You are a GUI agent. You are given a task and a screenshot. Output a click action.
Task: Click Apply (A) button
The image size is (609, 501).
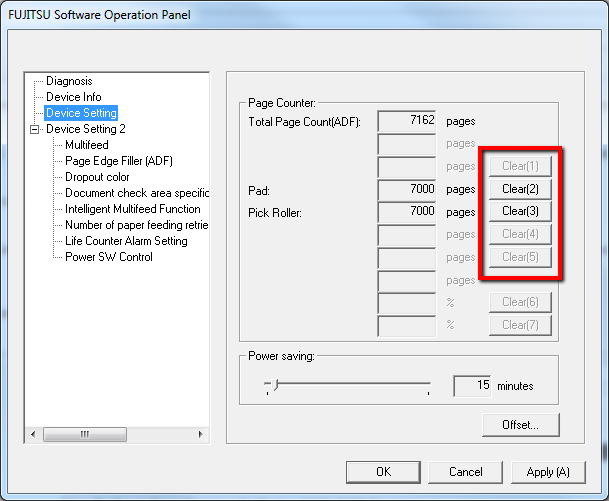coord(548,472)
